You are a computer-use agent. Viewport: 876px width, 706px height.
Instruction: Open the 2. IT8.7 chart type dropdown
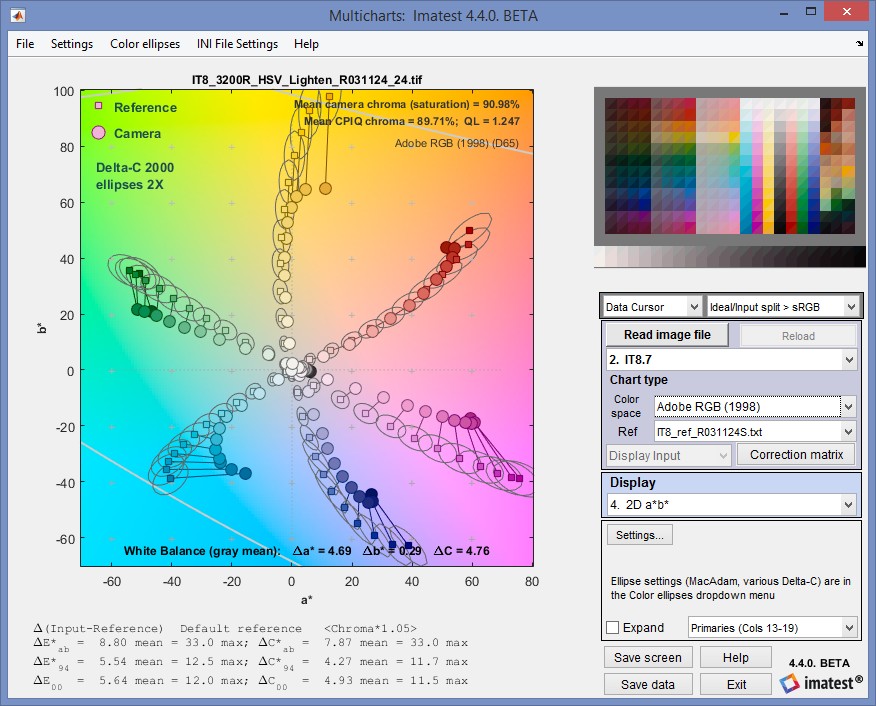tap(732, 360)
